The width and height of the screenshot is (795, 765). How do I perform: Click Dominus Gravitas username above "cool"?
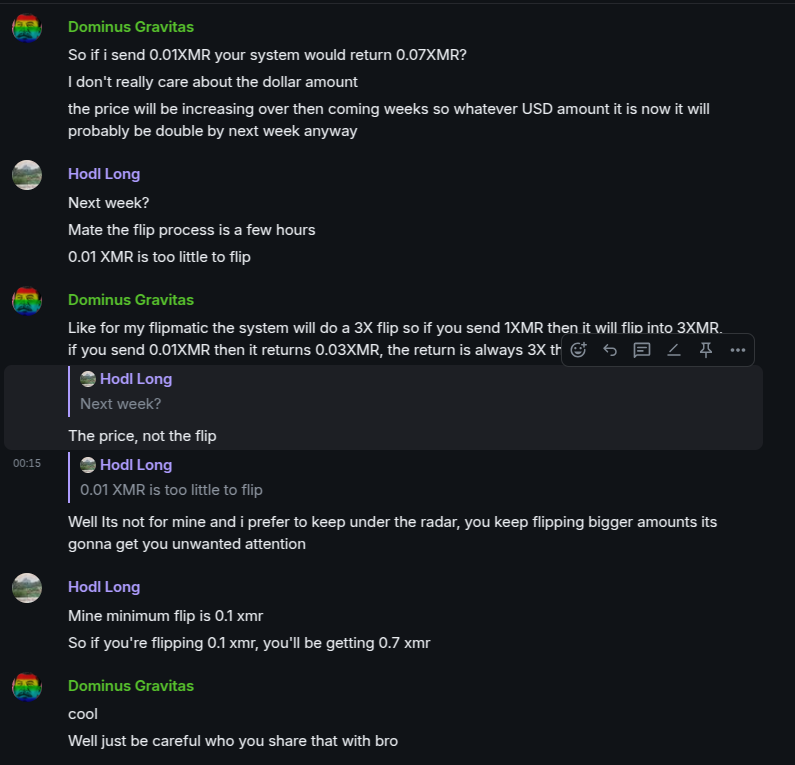click(131, 686)
